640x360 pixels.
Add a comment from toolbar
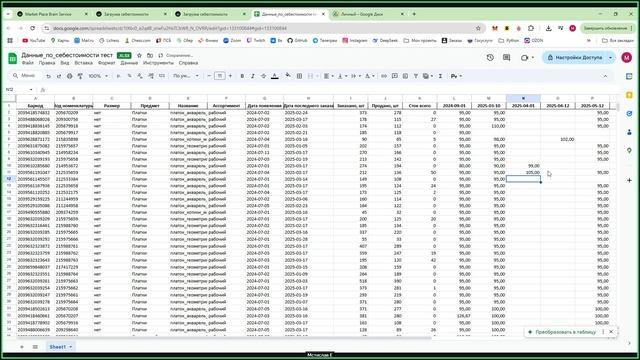coord(394,76)
